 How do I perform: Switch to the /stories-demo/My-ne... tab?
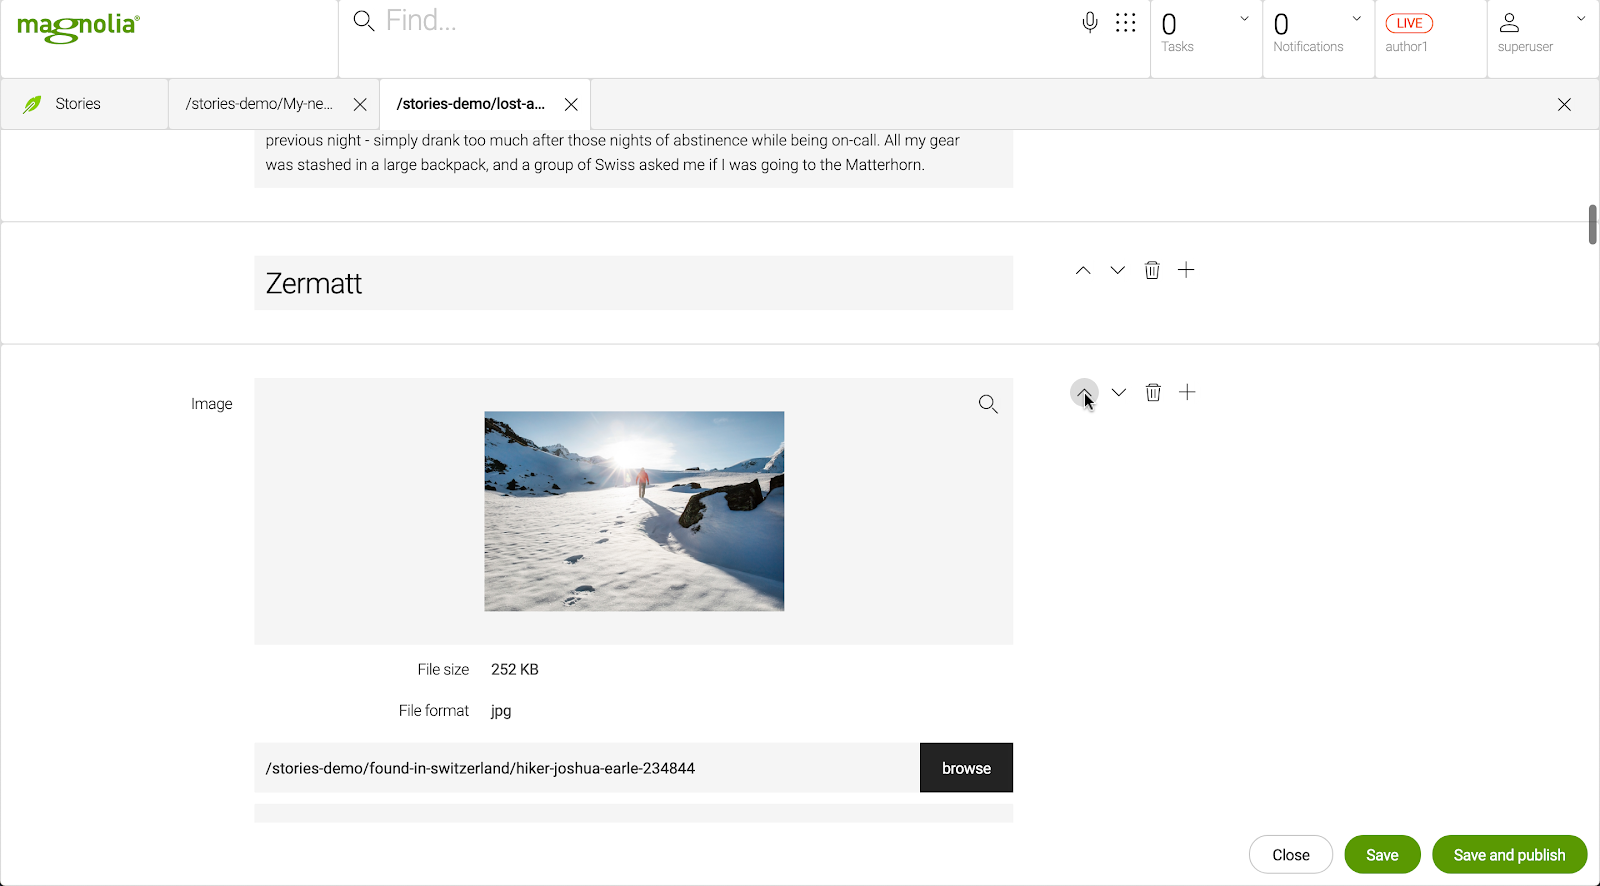(x=260, y=103)
